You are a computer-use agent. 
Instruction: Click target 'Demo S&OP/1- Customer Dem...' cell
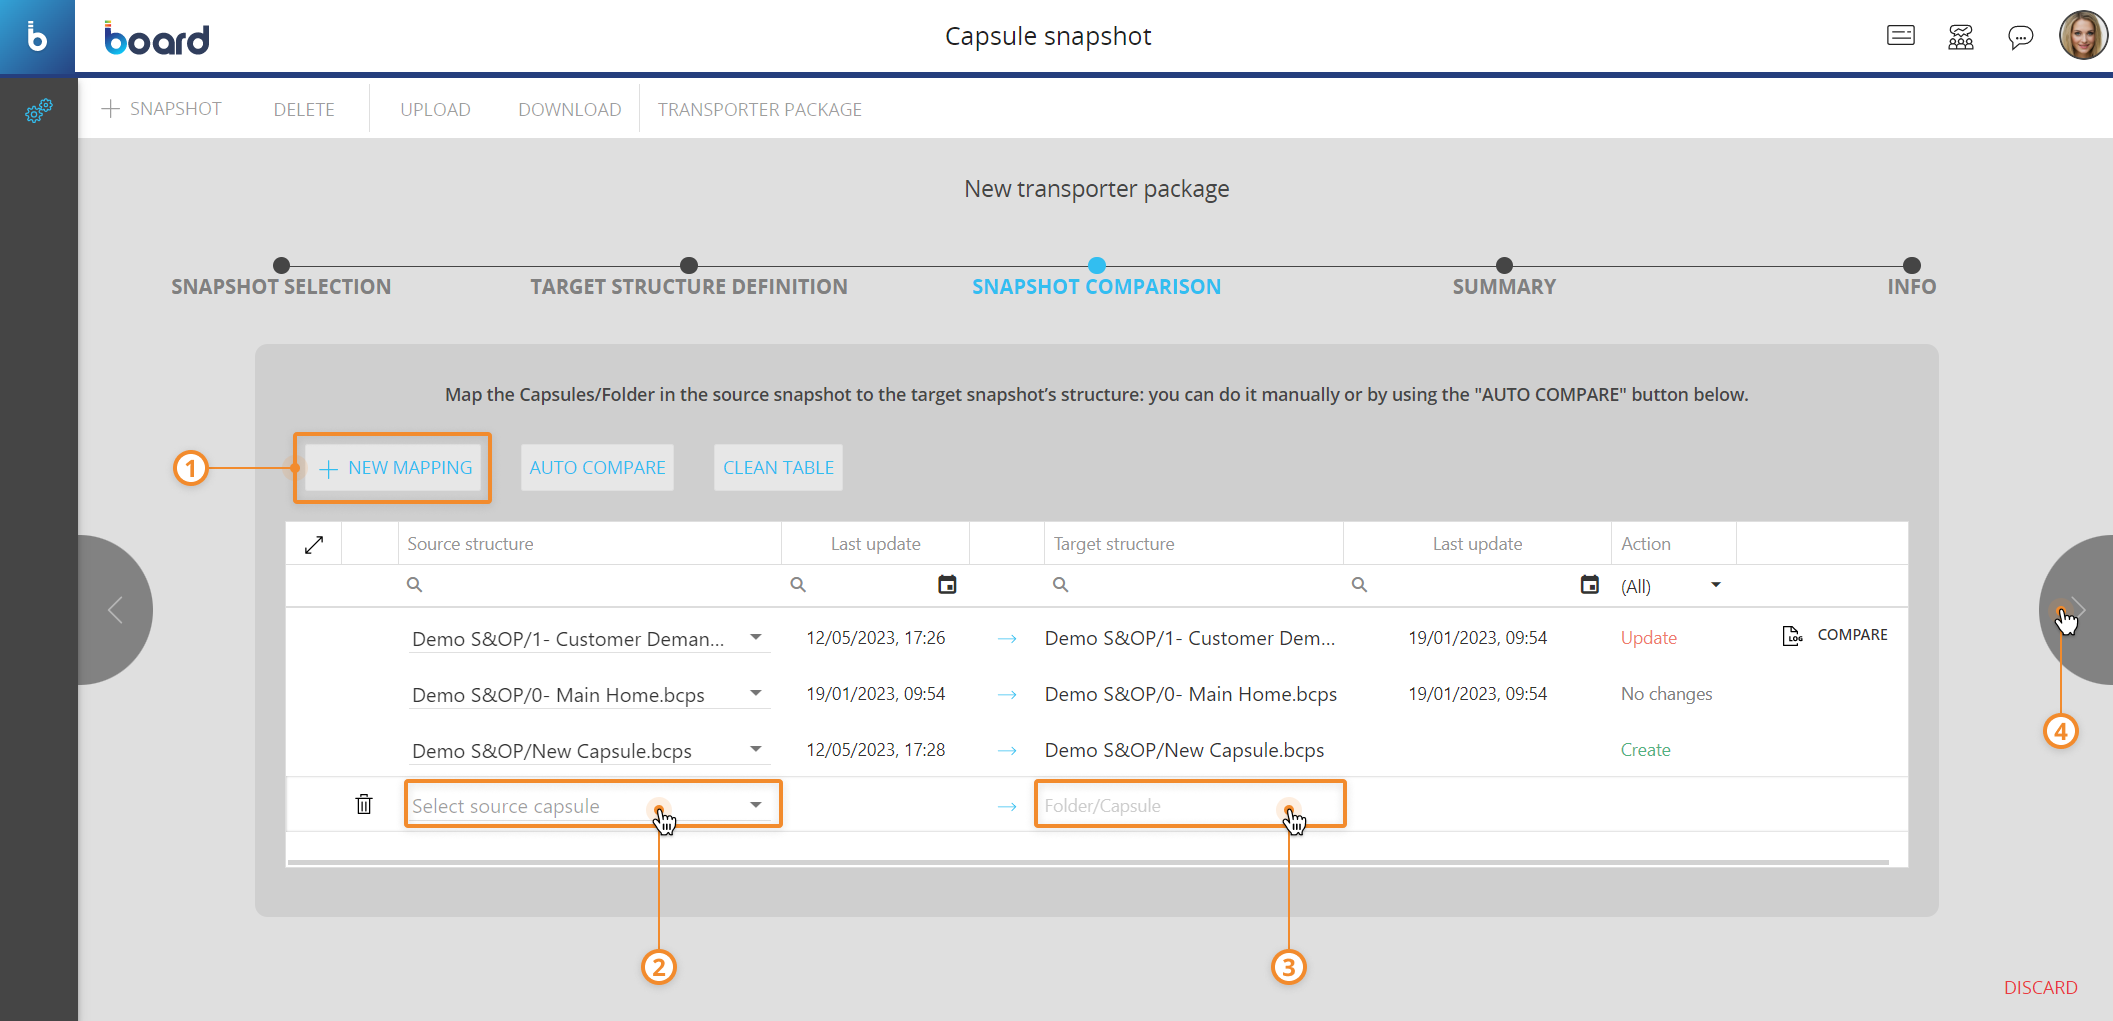pos(1189,638)
